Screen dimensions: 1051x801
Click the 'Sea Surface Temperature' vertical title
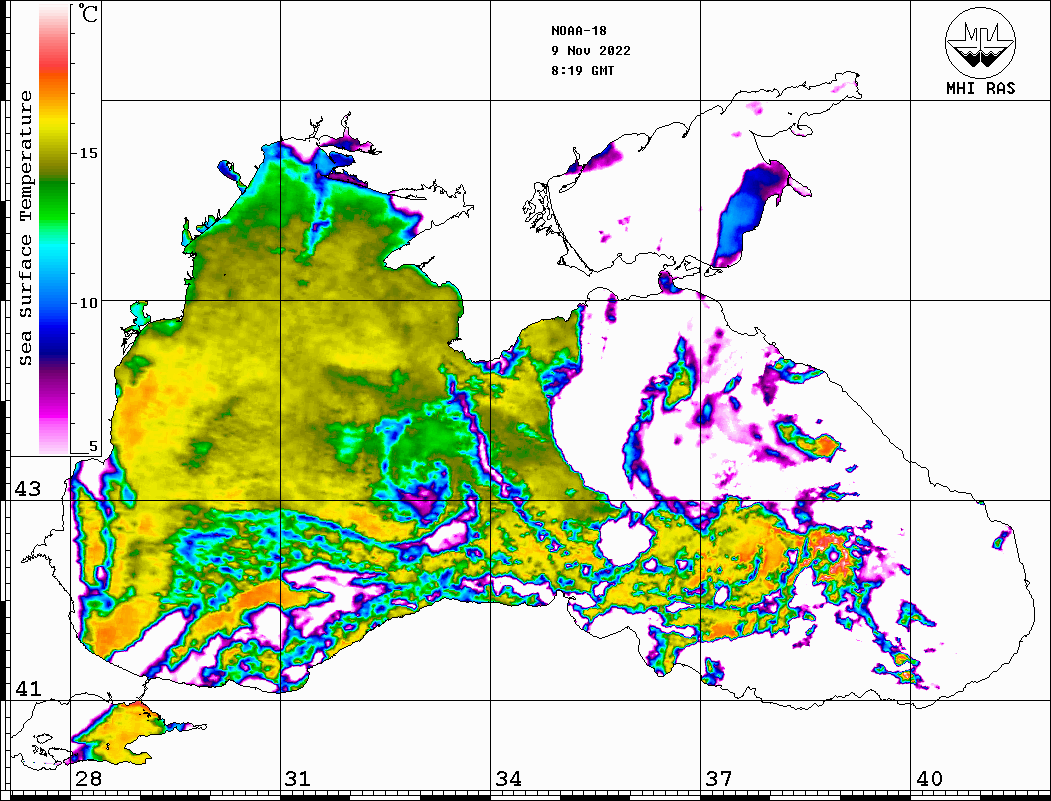(25, 228)
